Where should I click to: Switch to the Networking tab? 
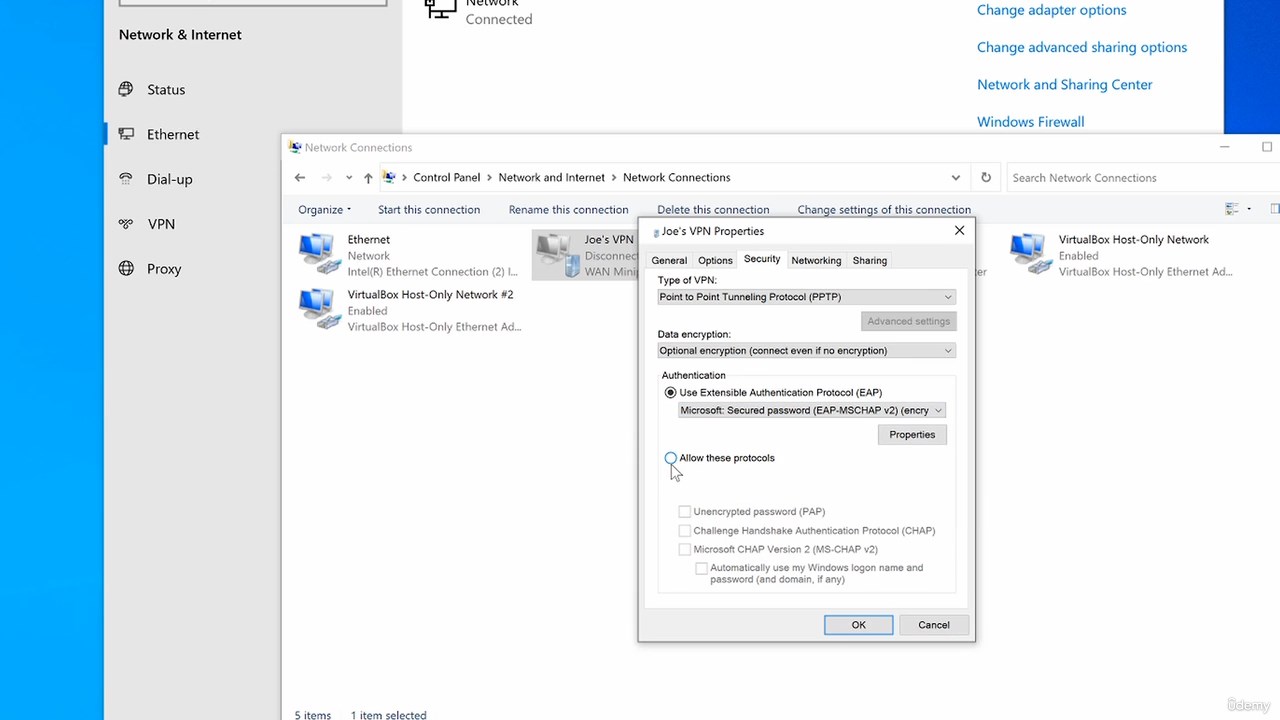click(x=816, y=261)
